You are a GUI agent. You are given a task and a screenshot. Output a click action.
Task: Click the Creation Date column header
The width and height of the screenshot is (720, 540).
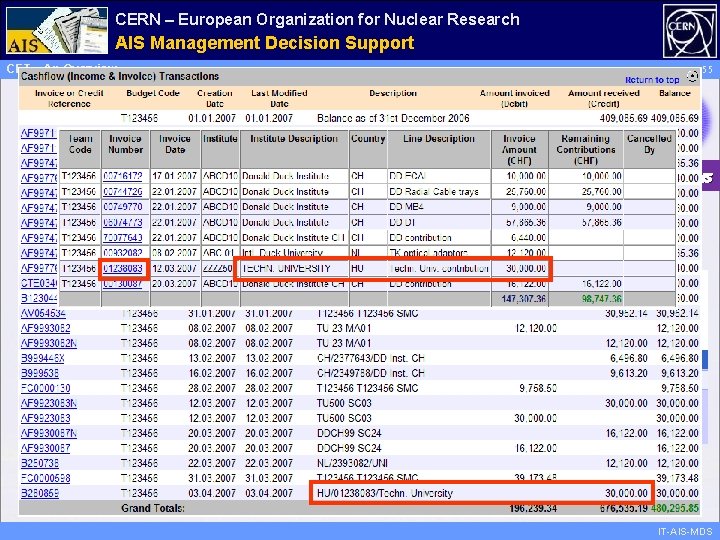pyautogui.click(x=214, y=98)
